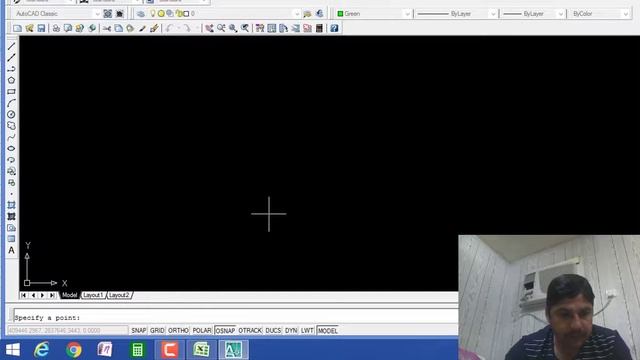Select the Arc tool
The height and width of the screenshot is (360, 640).
[11, 103]
